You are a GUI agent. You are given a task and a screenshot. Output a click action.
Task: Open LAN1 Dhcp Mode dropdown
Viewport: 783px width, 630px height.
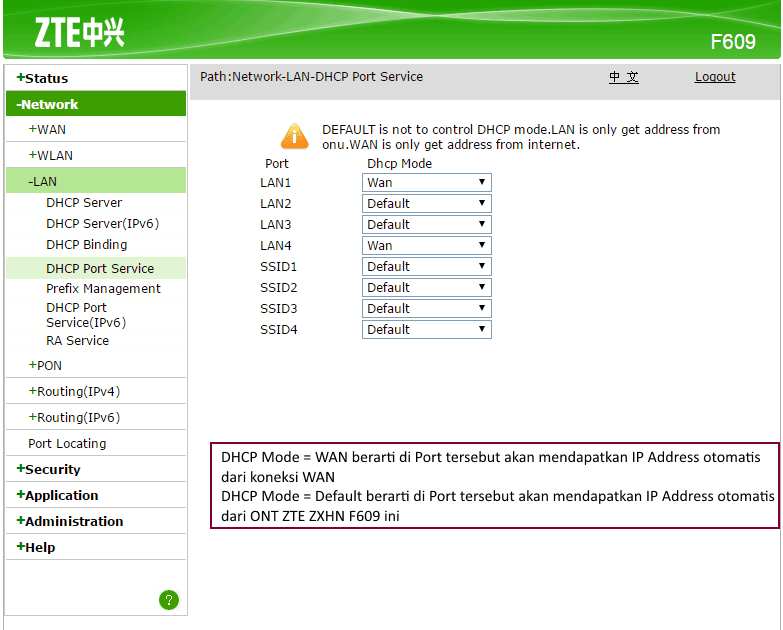426,183
